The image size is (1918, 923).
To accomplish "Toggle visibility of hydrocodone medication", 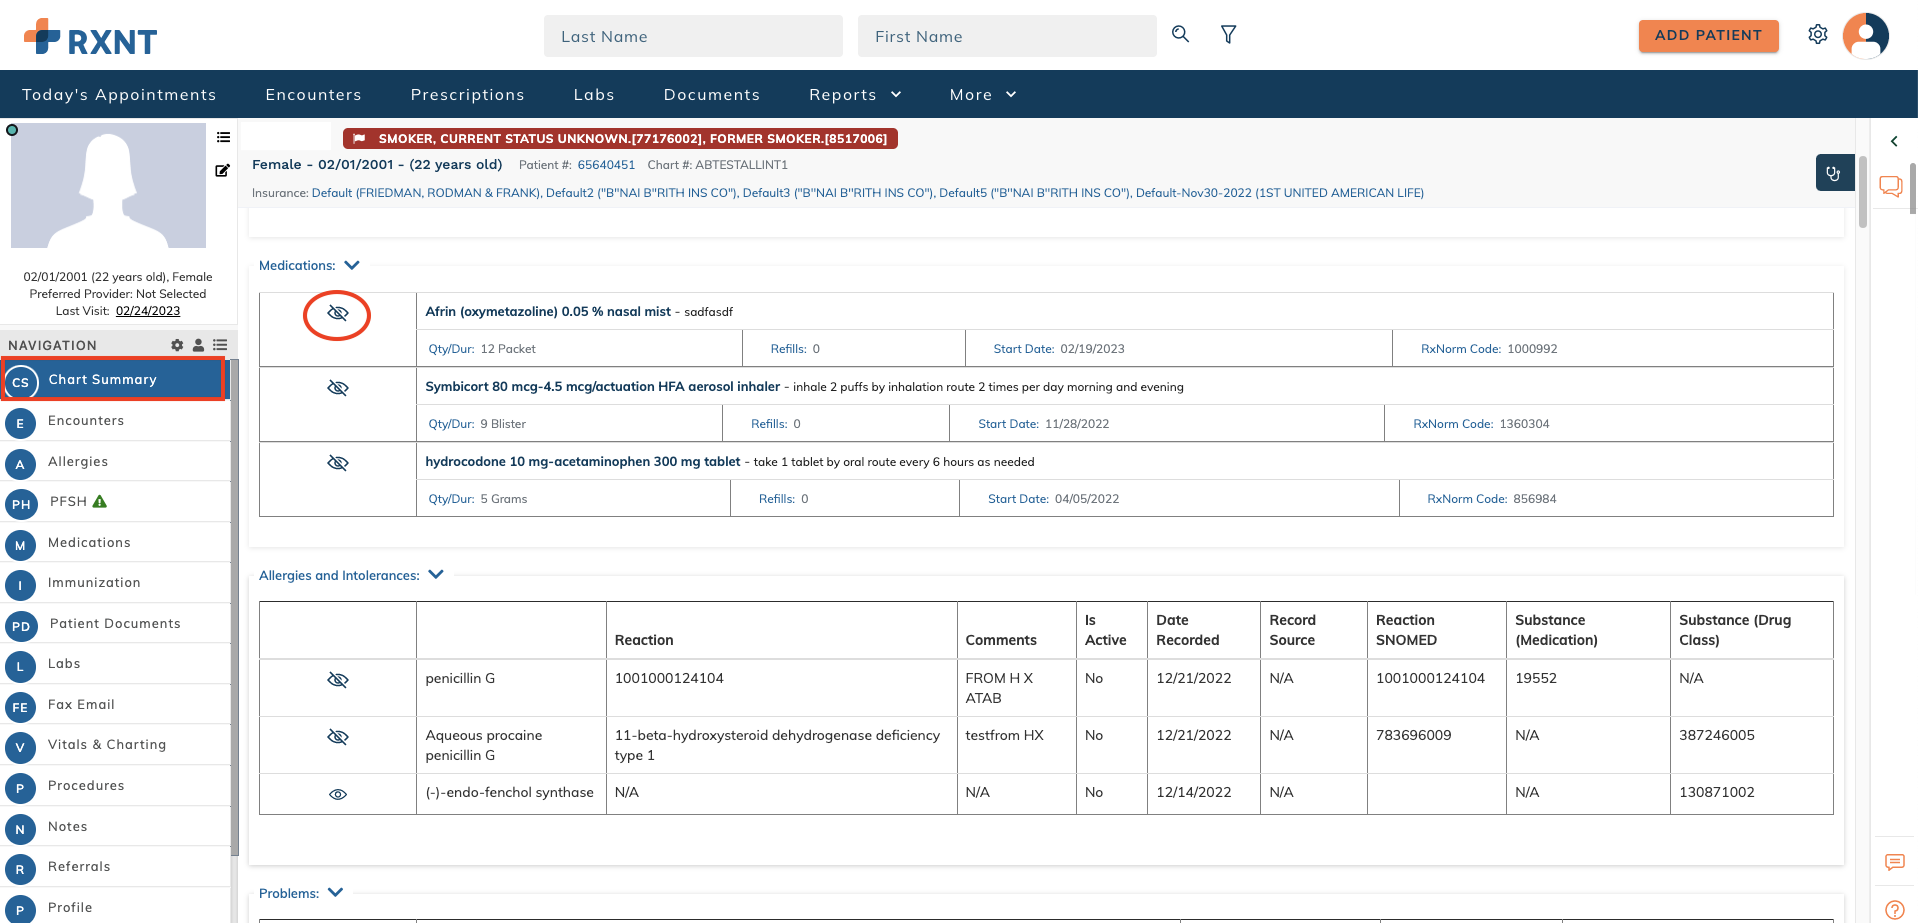I will click(338, 463).
